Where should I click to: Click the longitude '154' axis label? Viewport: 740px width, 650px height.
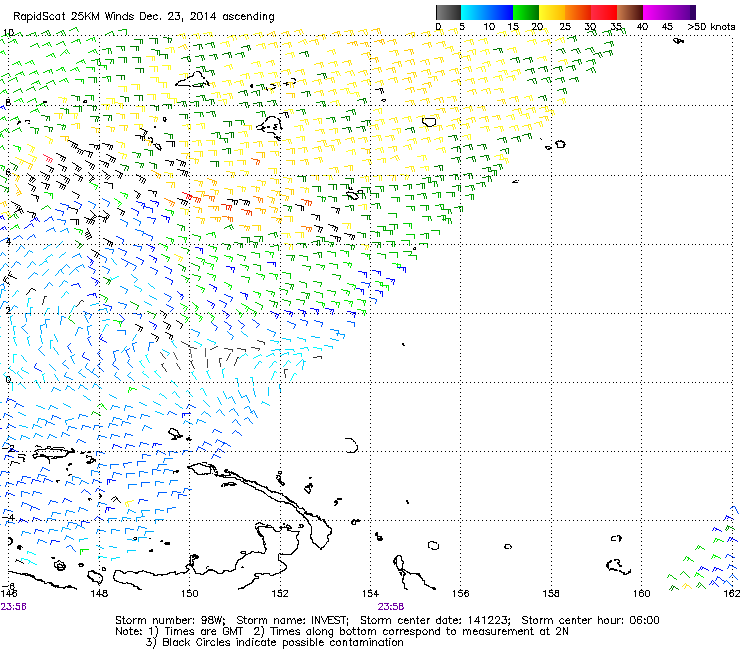(370, 594)
